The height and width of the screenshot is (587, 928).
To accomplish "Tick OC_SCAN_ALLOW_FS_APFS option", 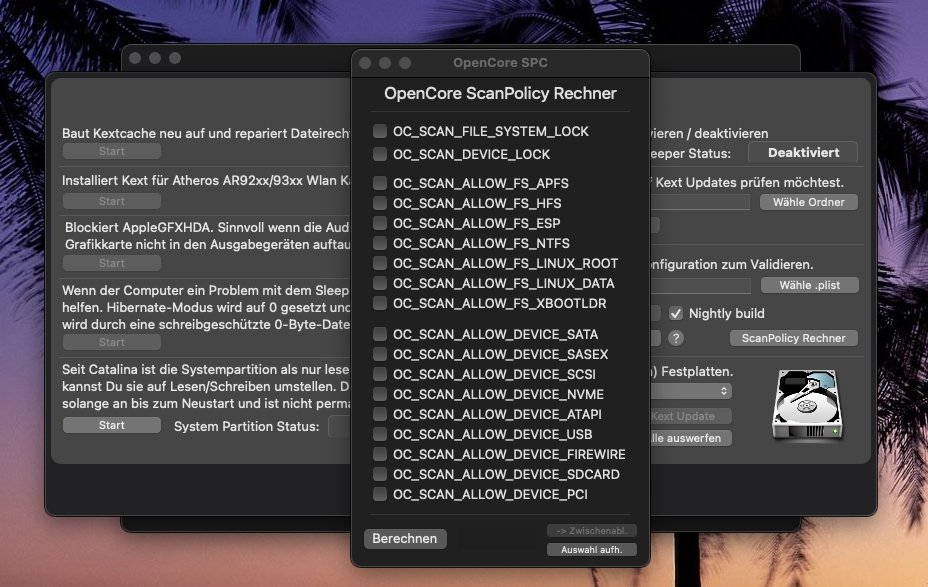I will (380, 183).
